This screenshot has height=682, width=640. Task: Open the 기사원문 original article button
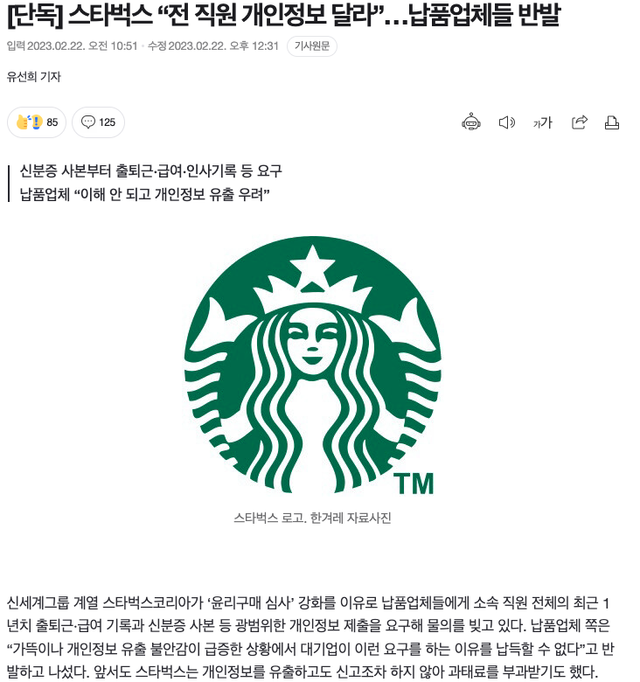point(312,46)
